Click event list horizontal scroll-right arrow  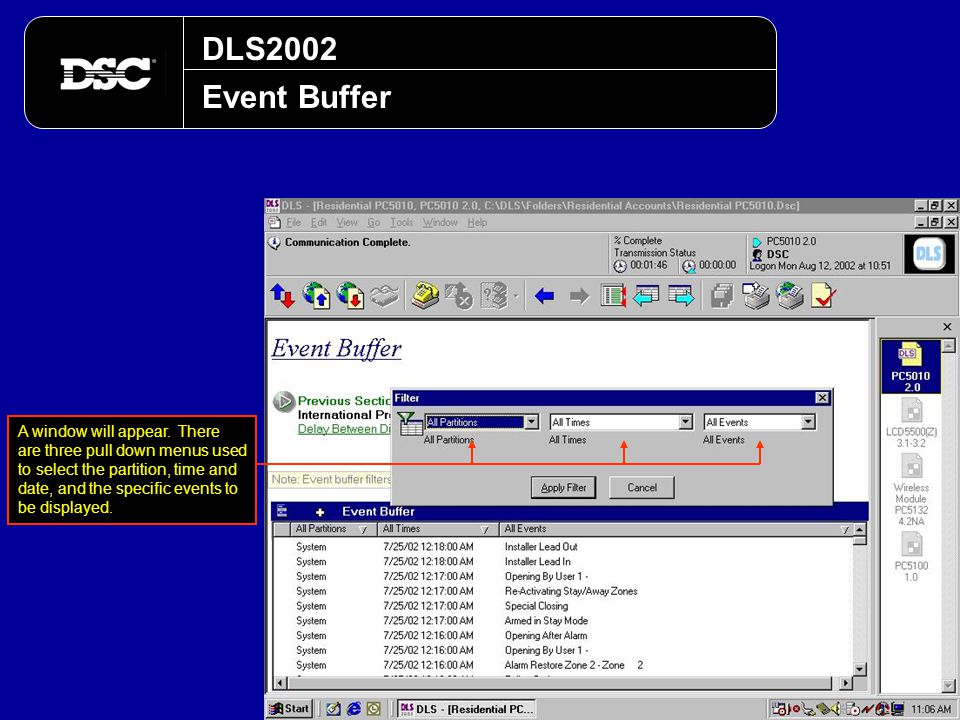click(x=846, y=683)
